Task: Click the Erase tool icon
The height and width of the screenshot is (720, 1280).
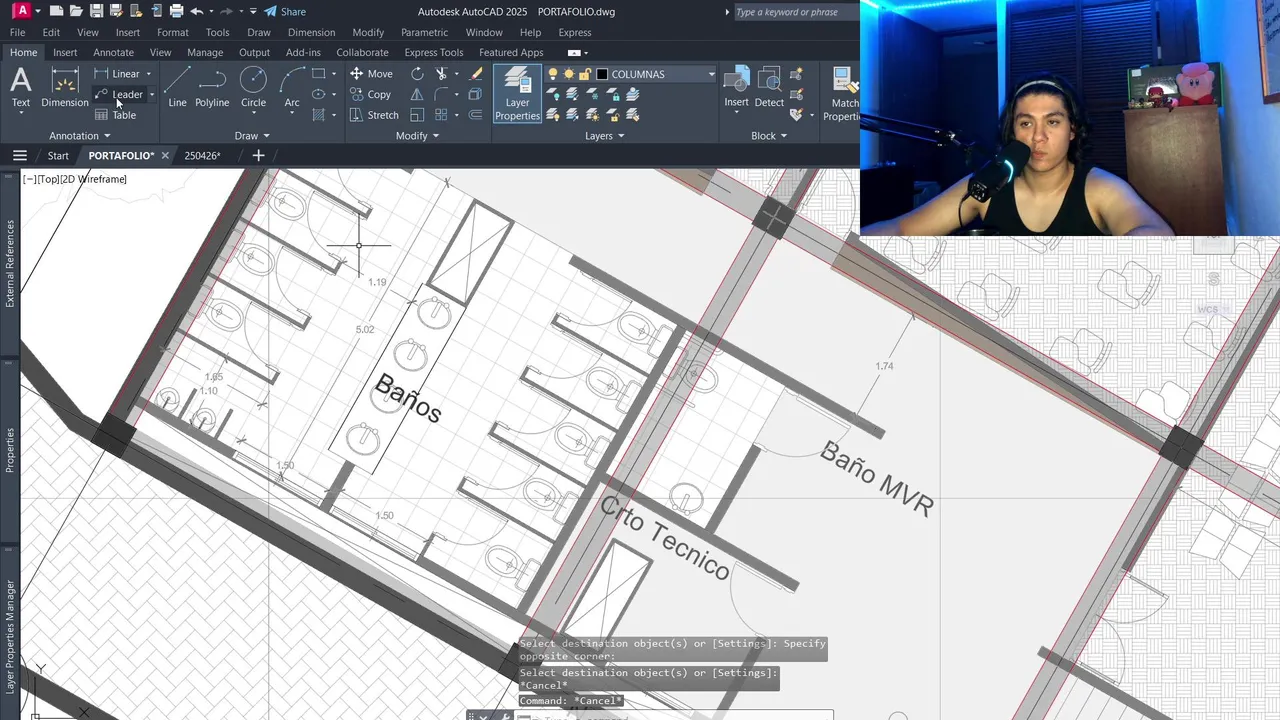Action: (x=476, y=74)
